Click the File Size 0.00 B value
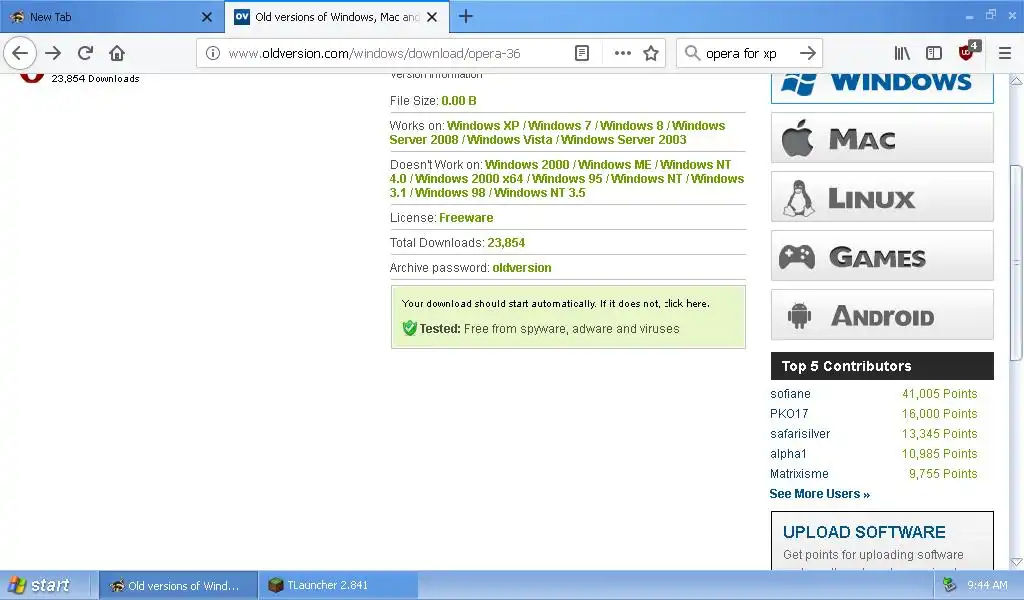This screenshot has width=1024, height=600. [458, 101]
